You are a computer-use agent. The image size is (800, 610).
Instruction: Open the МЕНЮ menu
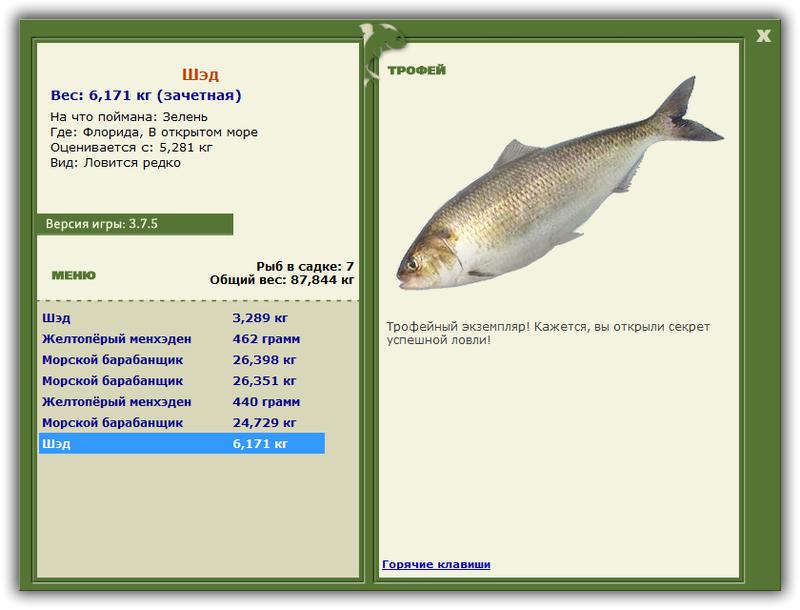pyautogui.click(x=73, y=275)
